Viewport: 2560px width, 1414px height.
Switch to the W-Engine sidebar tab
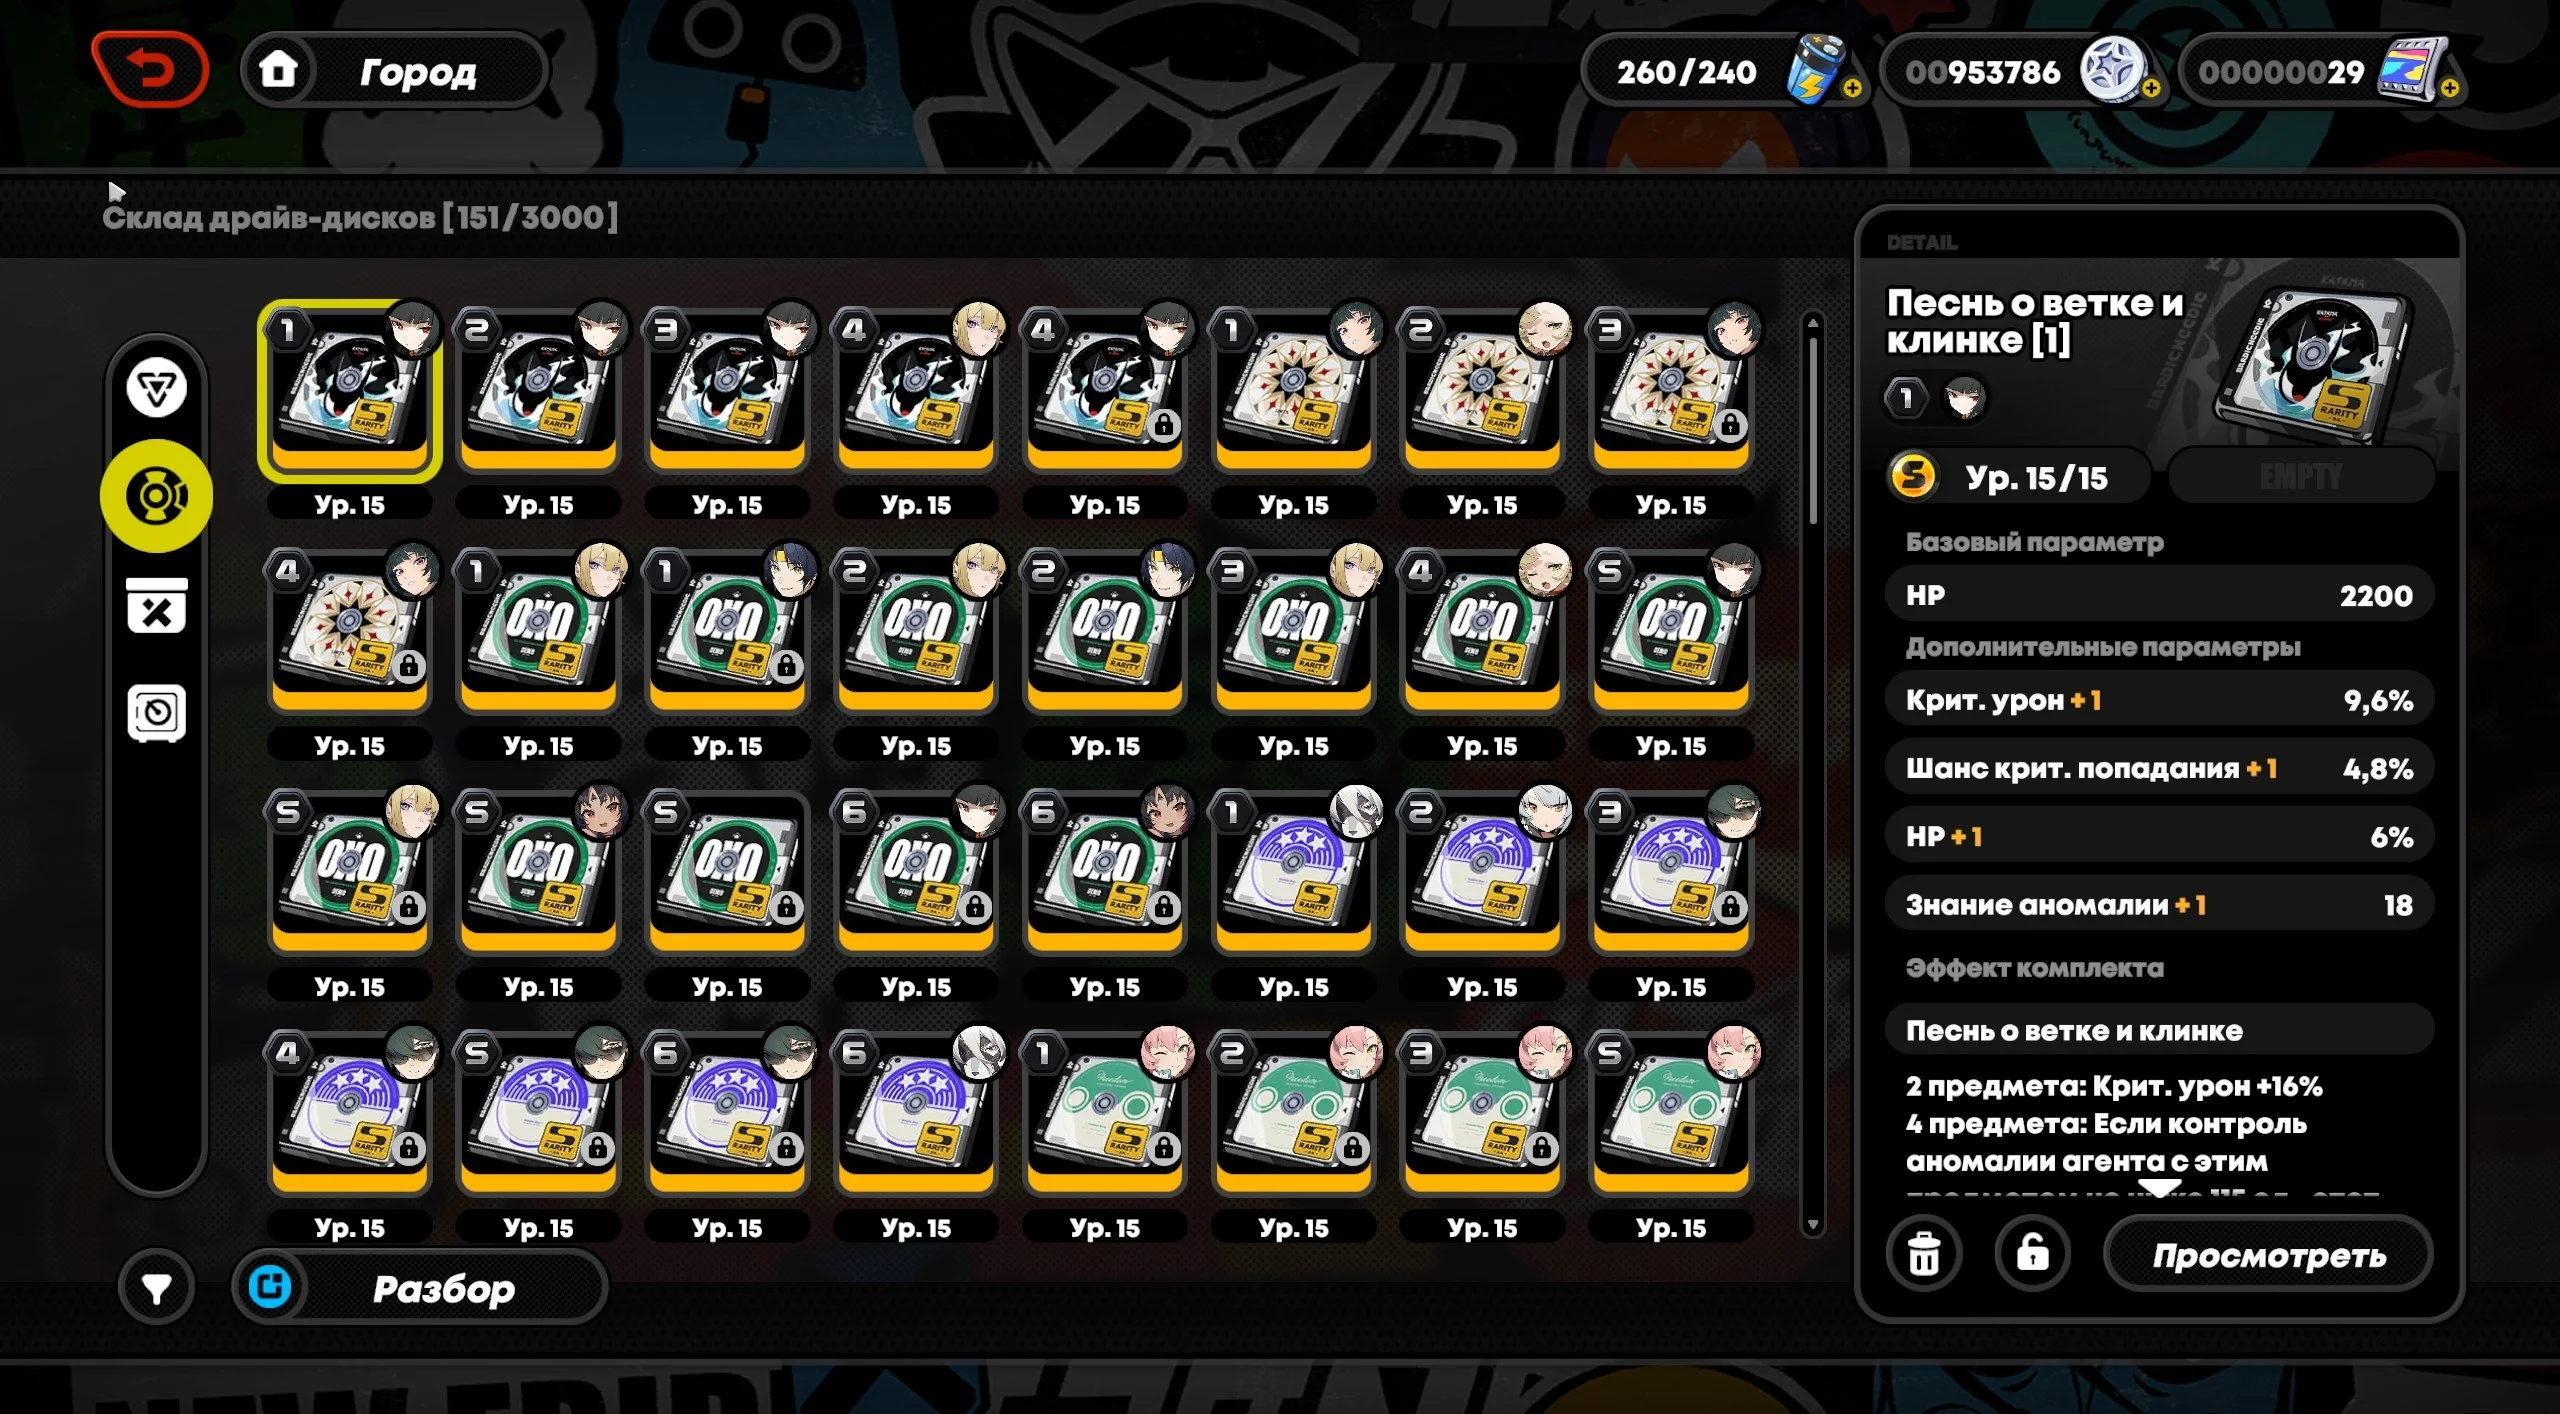point(156,388)
